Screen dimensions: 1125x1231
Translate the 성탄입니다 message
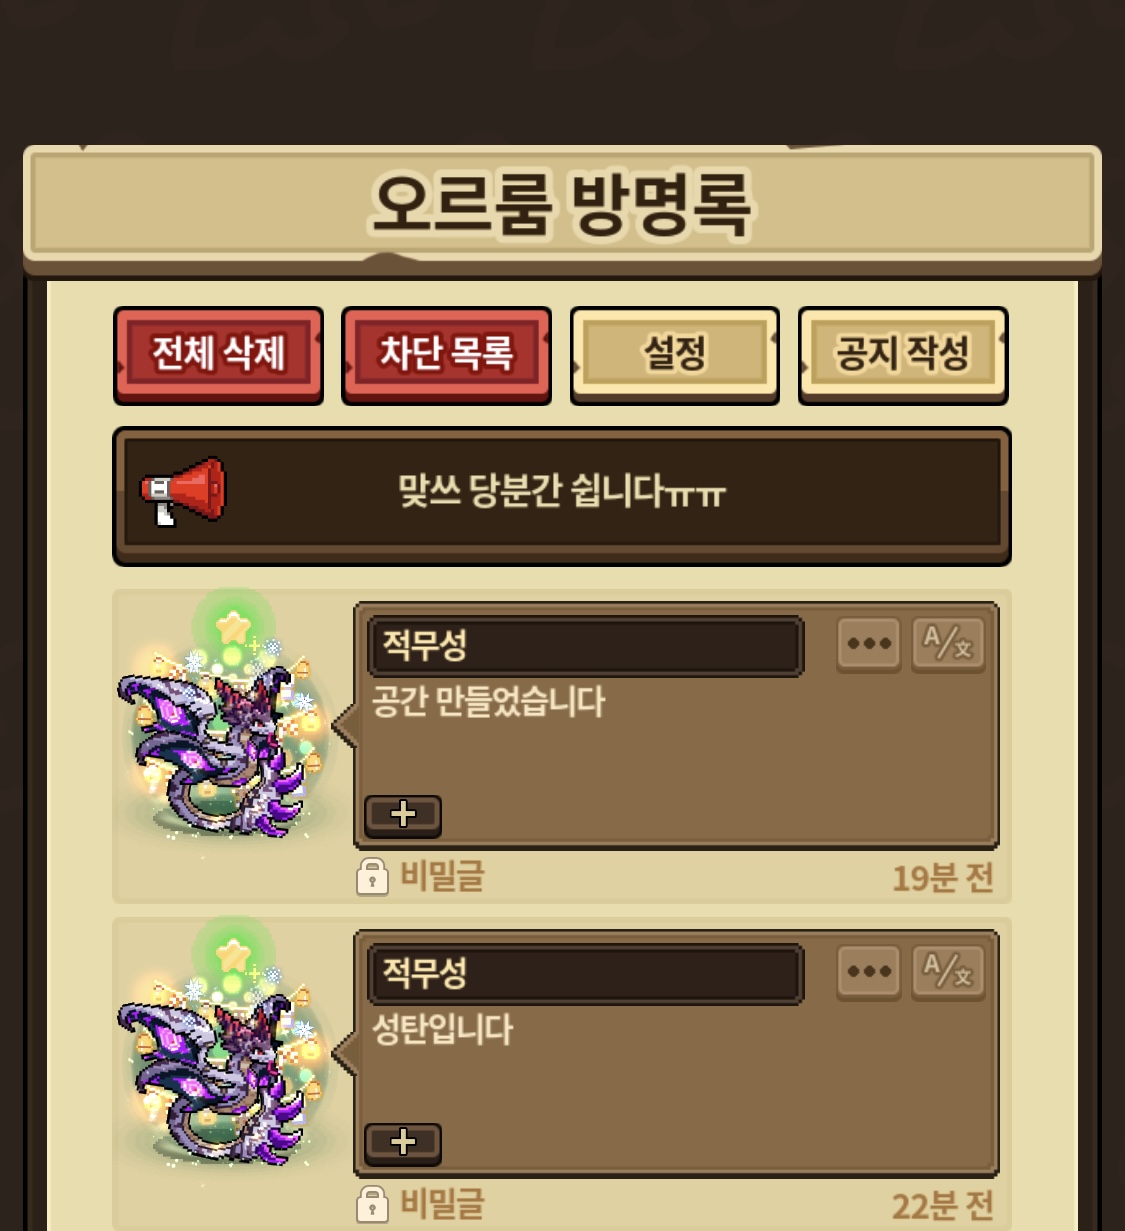948,971
